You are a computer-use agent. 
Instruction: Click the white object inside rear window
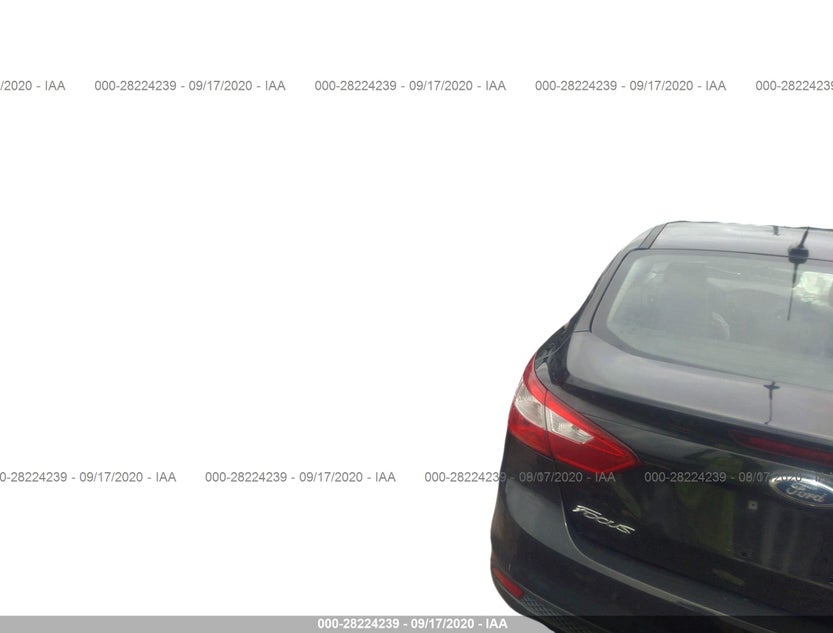click(815, 288)
